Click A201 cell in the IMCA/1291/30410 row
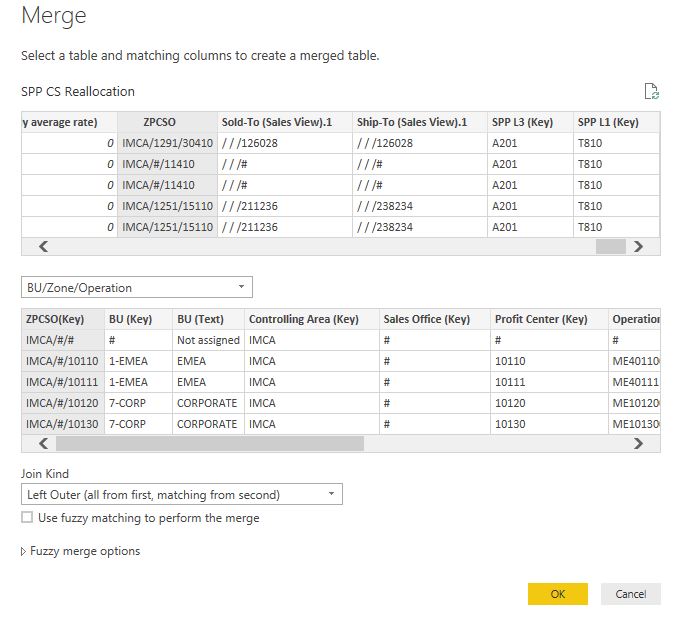The image size is (677, 621). [530, 143]
